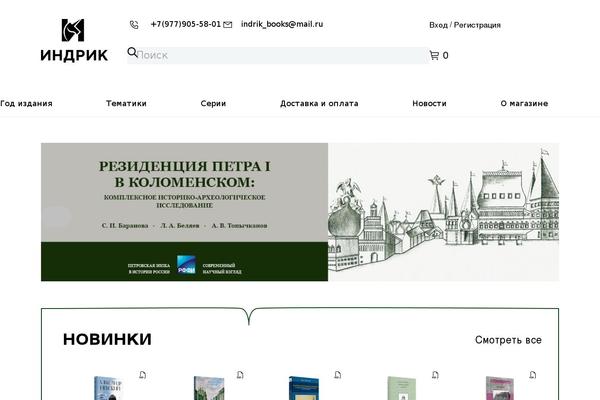Screen dimensions: 600x400
Task: Click the cart item count 0
Action: (x=445, y=56)
